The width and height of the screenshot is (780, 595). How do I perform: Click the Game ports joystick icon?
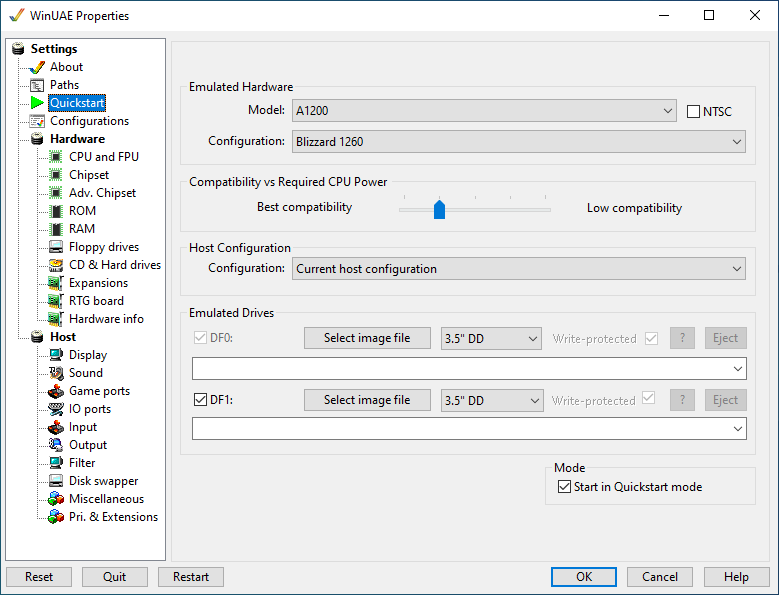pyautogui.click(x=56, y=391)
